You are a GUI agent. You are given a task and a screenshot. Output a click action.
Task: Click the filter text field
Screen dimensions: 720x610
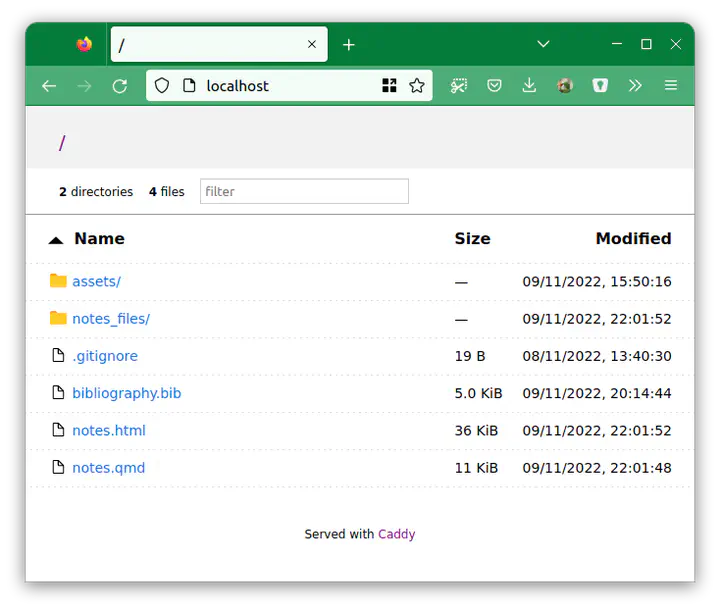point(304,192)
